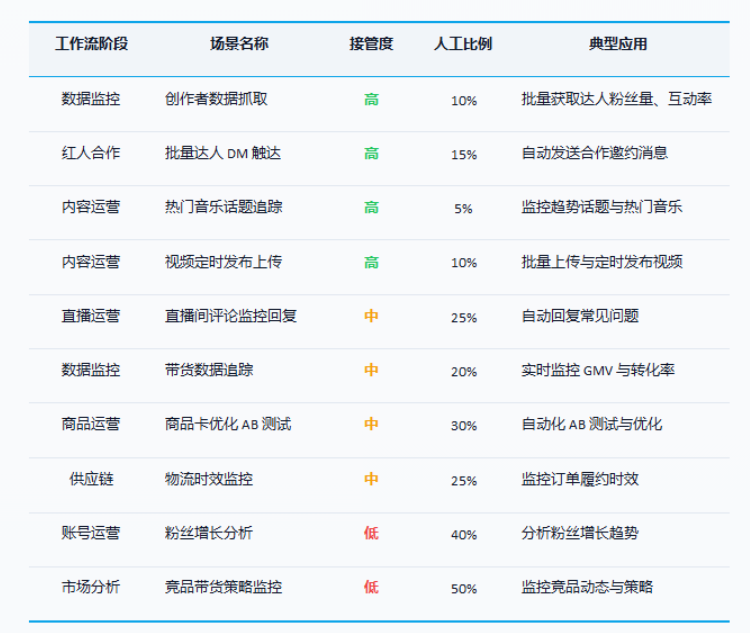Click the 50% labor ratio value
The width and height of the screenshot is (750, 633).
(x=463, y=588)
